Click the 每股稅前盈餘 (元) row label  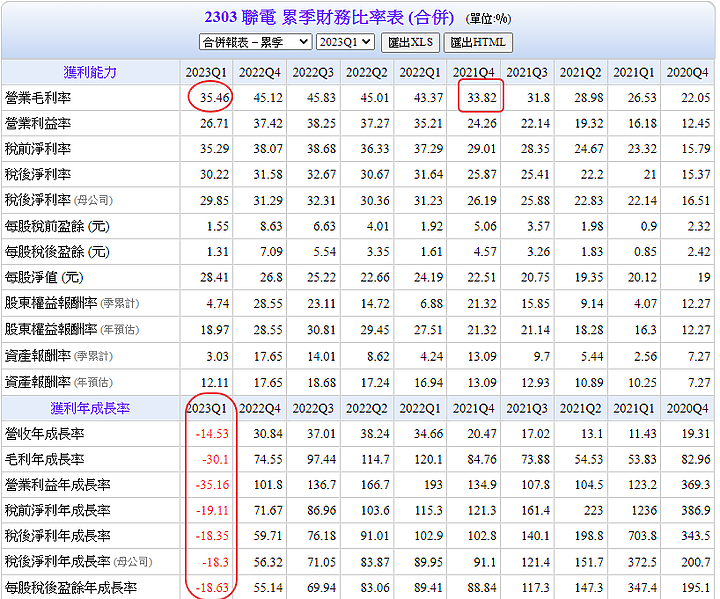click(57, 226)
